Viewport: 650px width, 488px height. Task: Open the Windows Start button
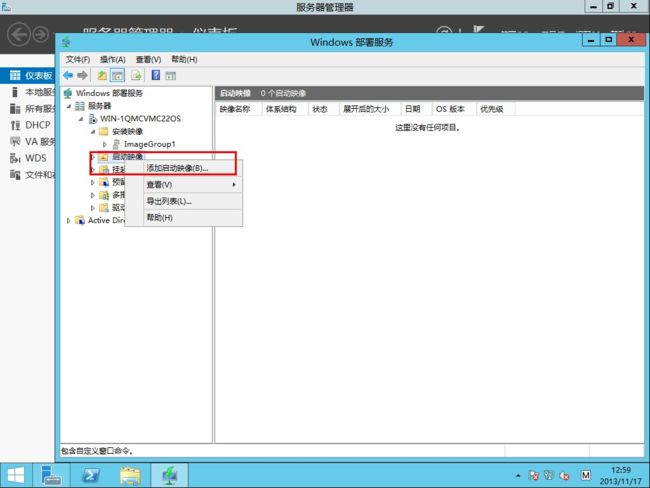16,475
